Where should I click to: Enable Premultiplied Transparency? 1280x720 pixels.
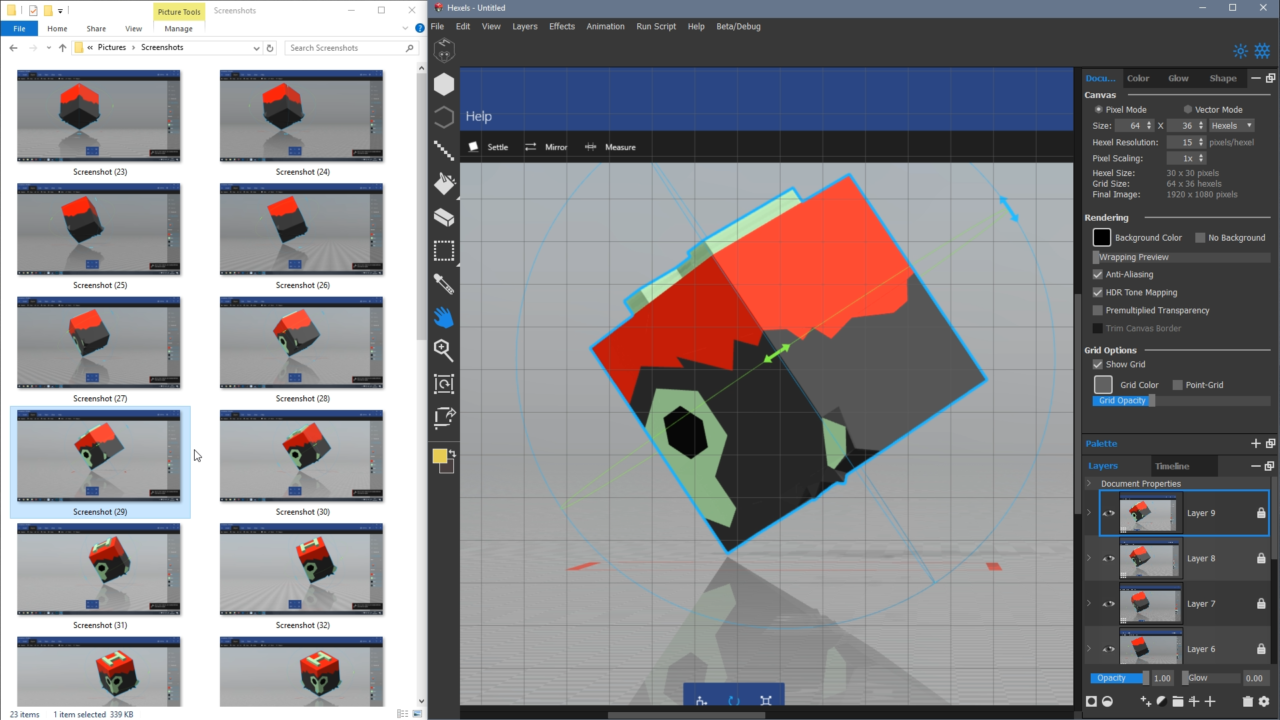tap(1097, 310)
